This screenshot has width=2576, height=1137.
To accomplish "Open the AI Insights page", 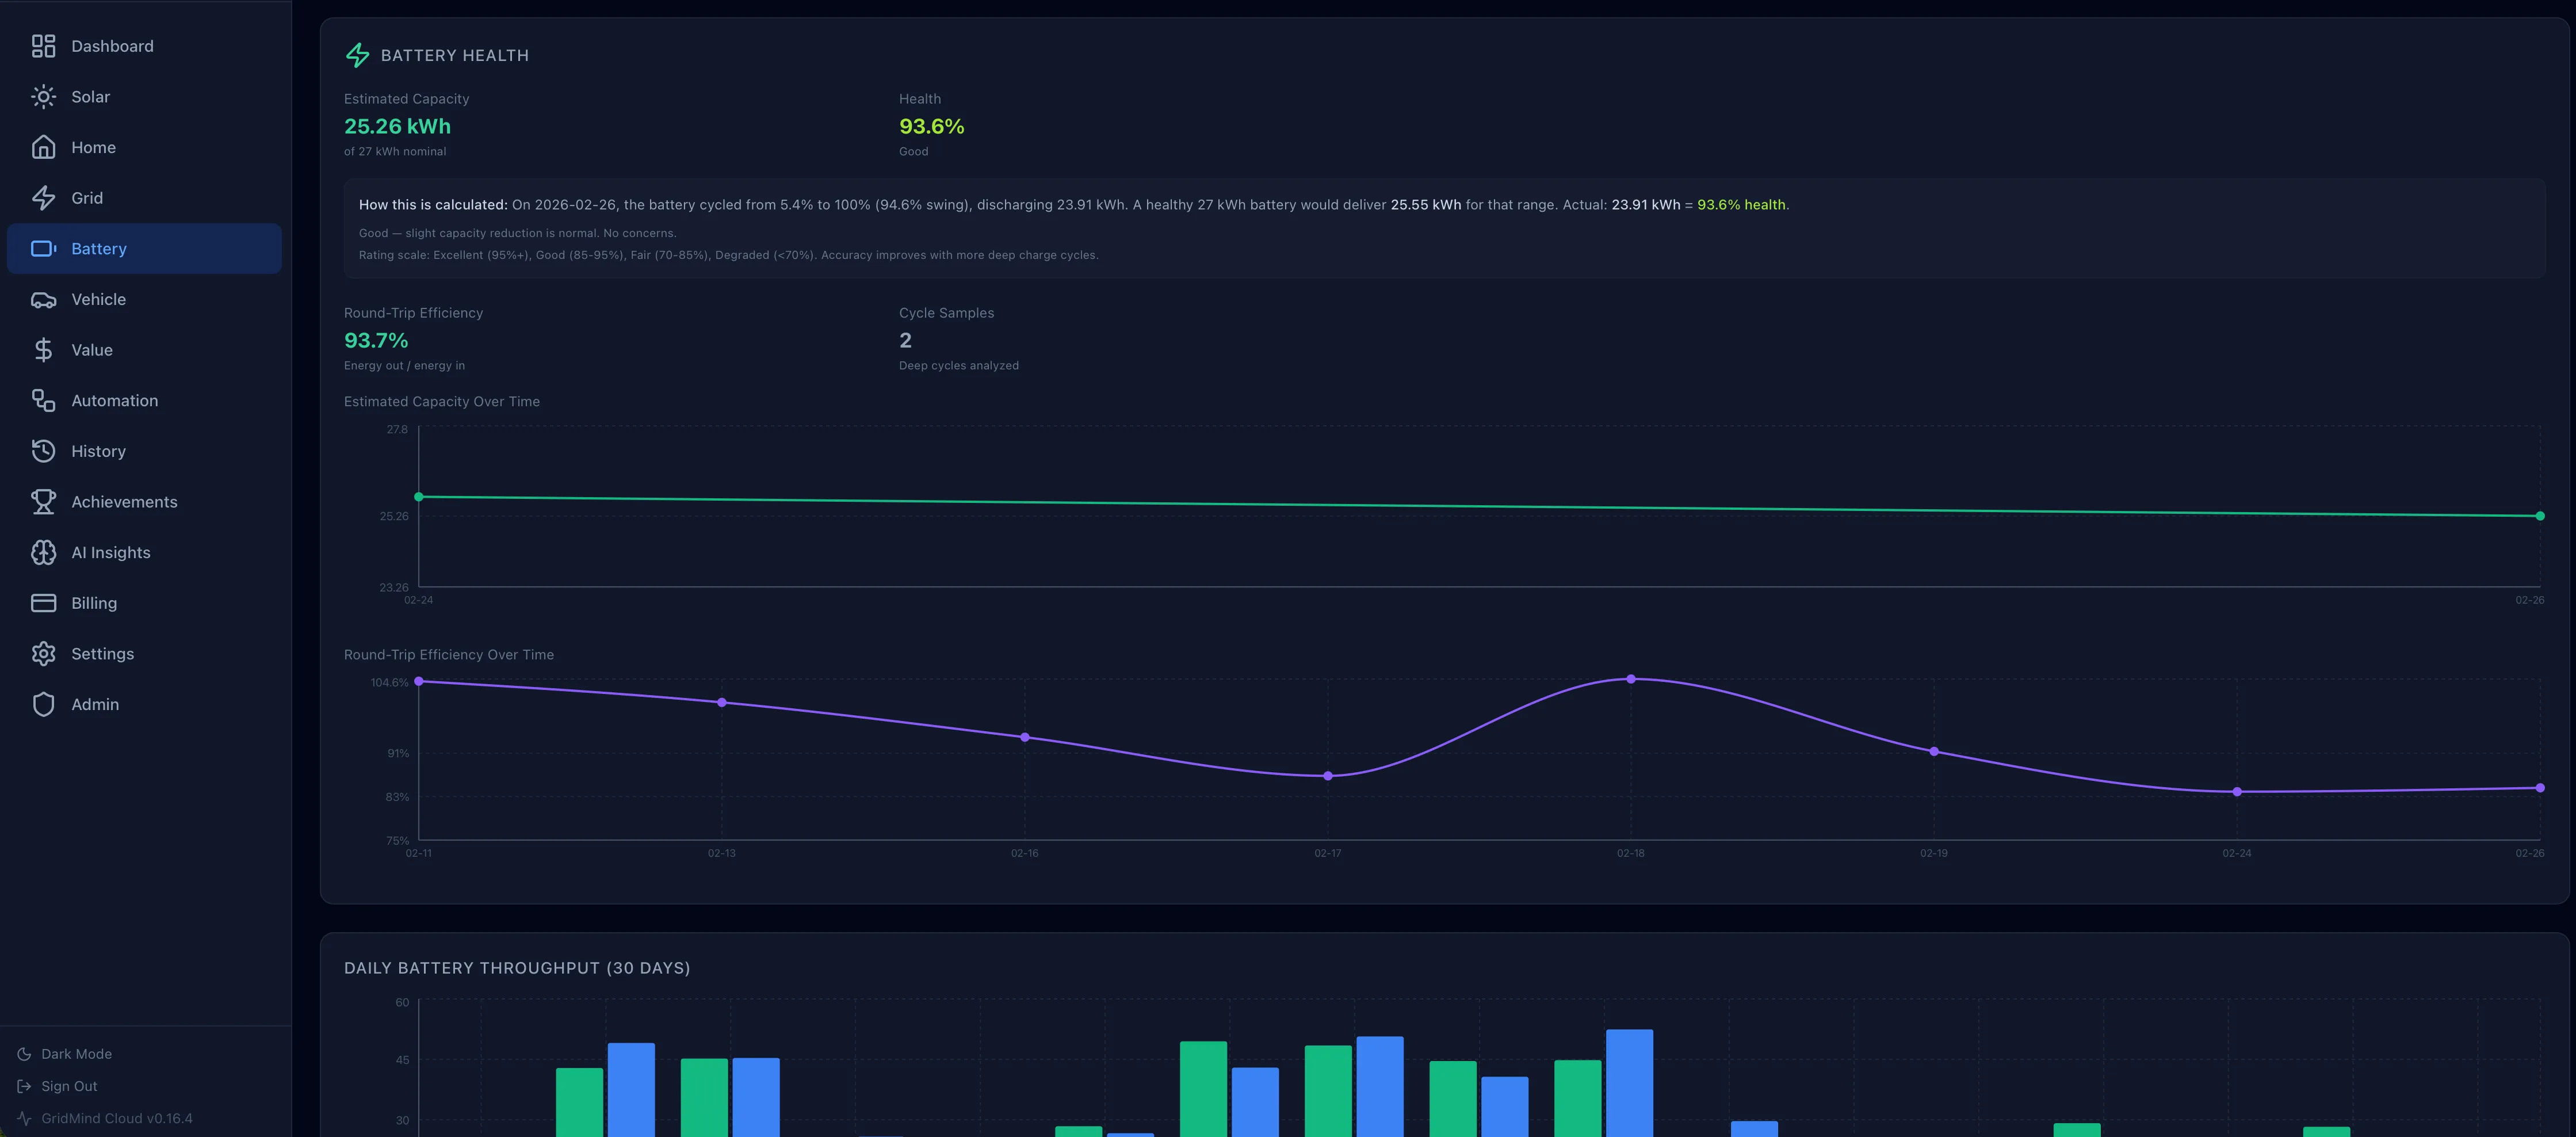I will [x=144, y=553].
